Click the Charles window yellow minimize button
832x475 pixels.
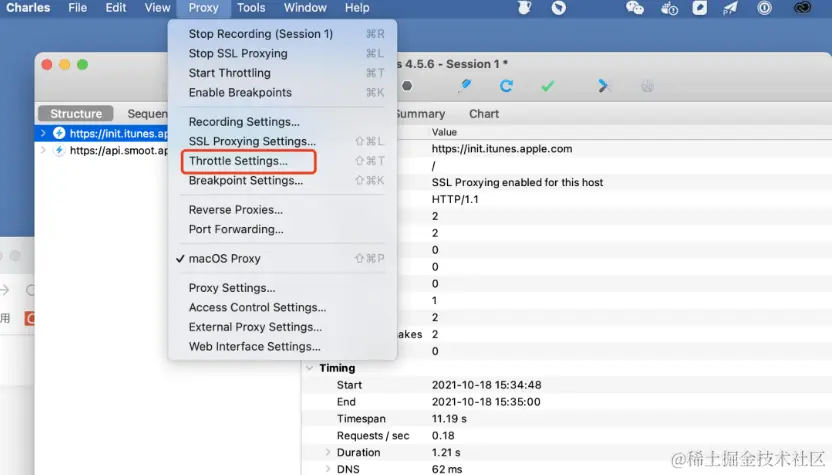click(65, 65)
